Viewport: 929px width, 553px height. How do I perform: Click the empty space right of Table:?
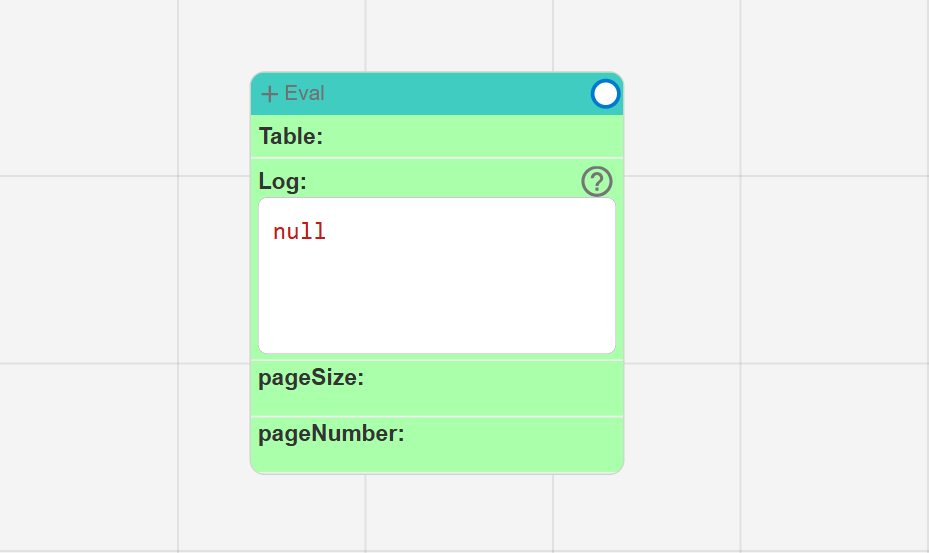tap(471, 136)
